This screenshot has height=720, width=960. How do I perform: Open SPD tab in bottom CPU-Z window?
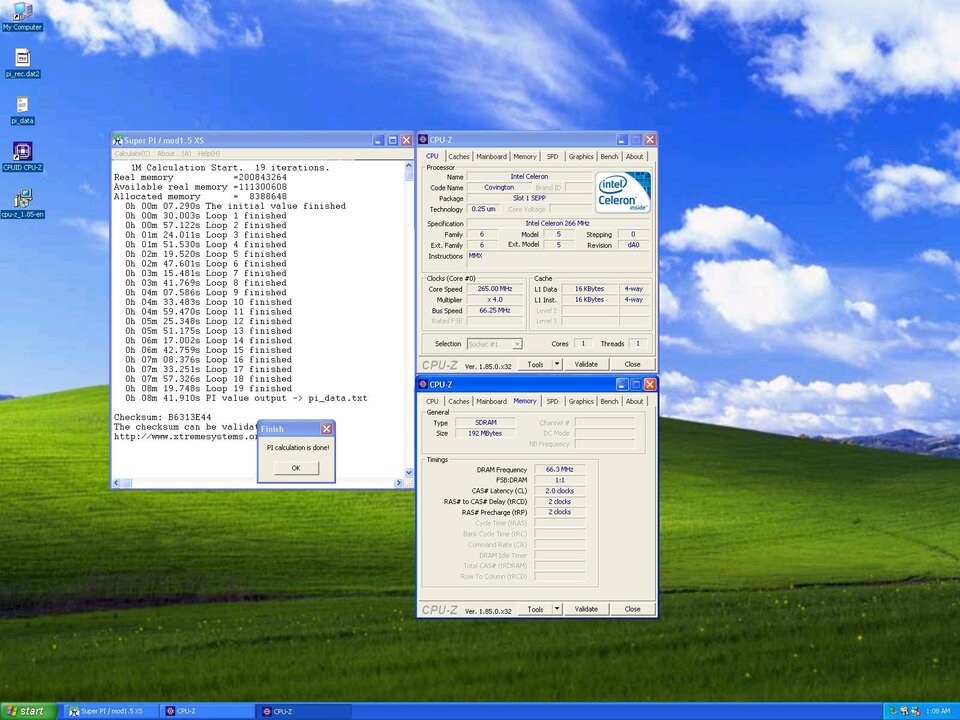(552, 402)
